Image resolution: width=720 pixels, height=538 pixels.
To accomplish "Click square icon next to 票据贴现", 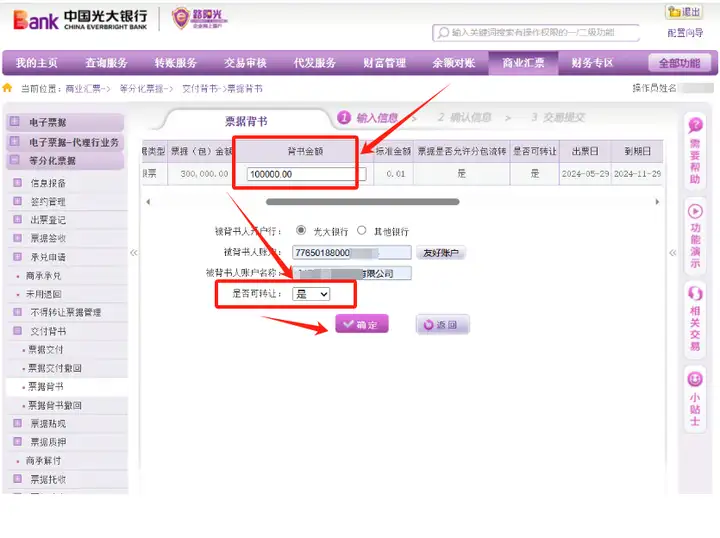I will [x=17, y=423].
